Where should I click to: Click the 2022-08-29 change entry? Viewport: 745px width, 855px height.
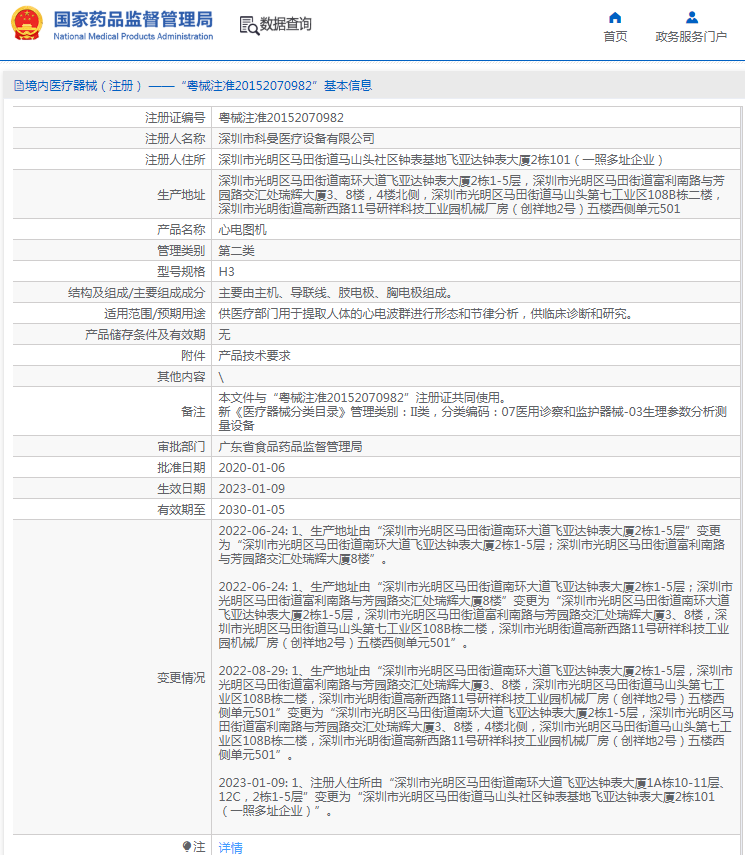click(x=476, y=713)
